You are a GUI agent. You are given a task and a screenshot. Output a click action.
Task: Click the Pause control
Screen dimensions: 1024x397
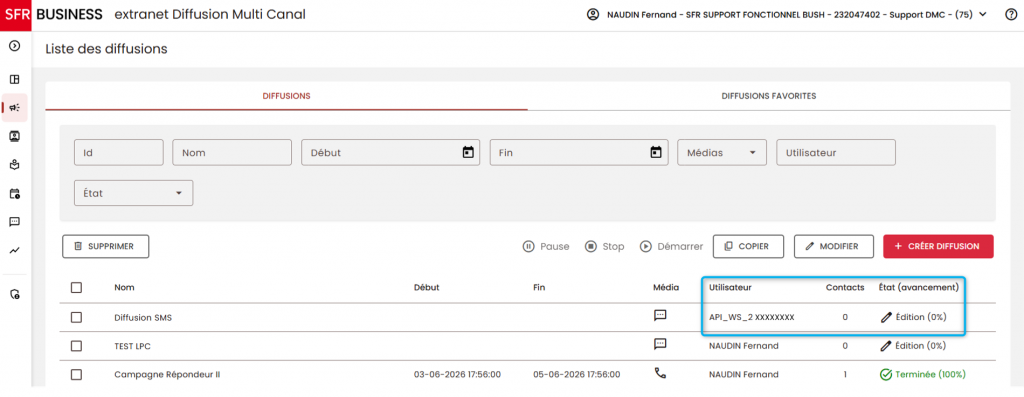click(x=546, y=246)
